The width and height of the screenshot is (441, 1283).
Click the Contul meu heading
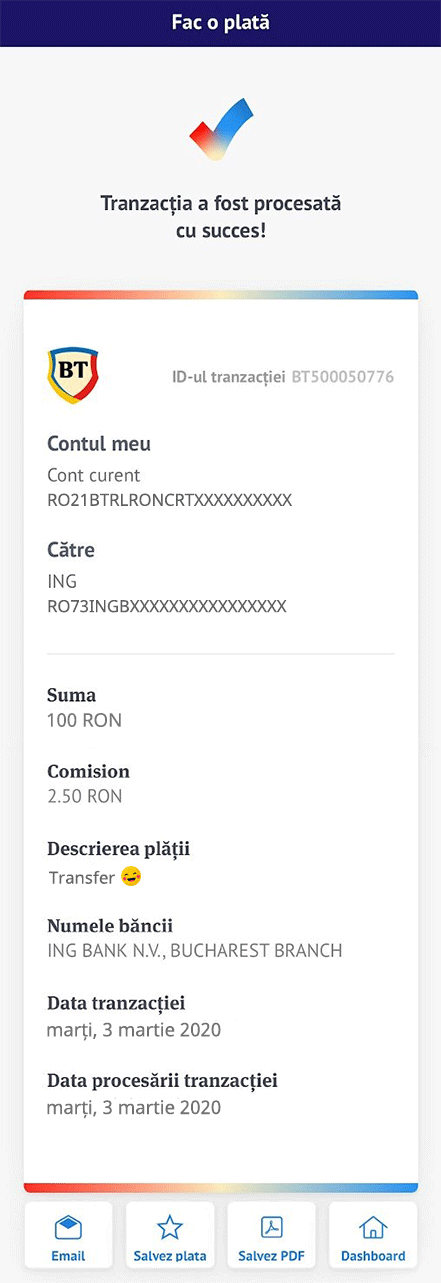click(x=99, y=444)
